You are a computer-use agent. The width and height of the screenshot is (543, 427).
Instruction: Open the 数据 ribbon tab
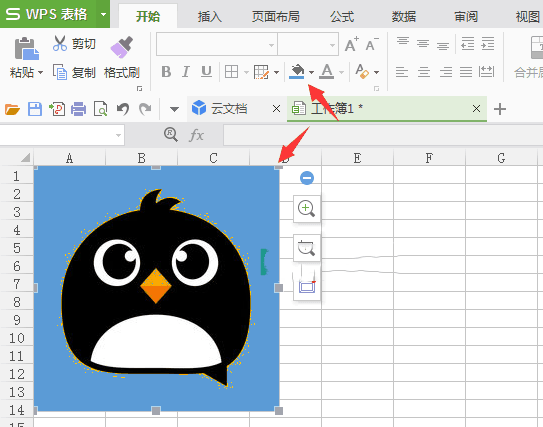click(x=404, y=16)
